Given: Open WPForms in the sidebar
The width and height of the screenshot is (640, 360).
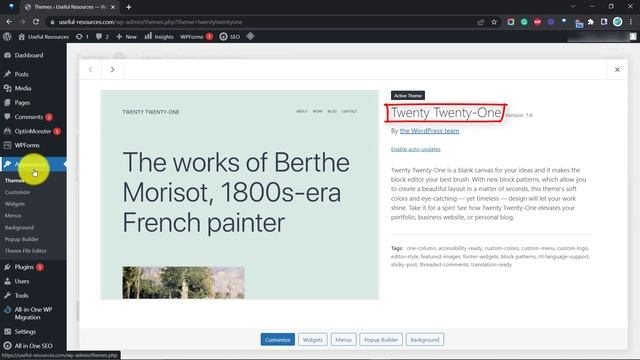Looking at the screenshot, I should [27, 145].
